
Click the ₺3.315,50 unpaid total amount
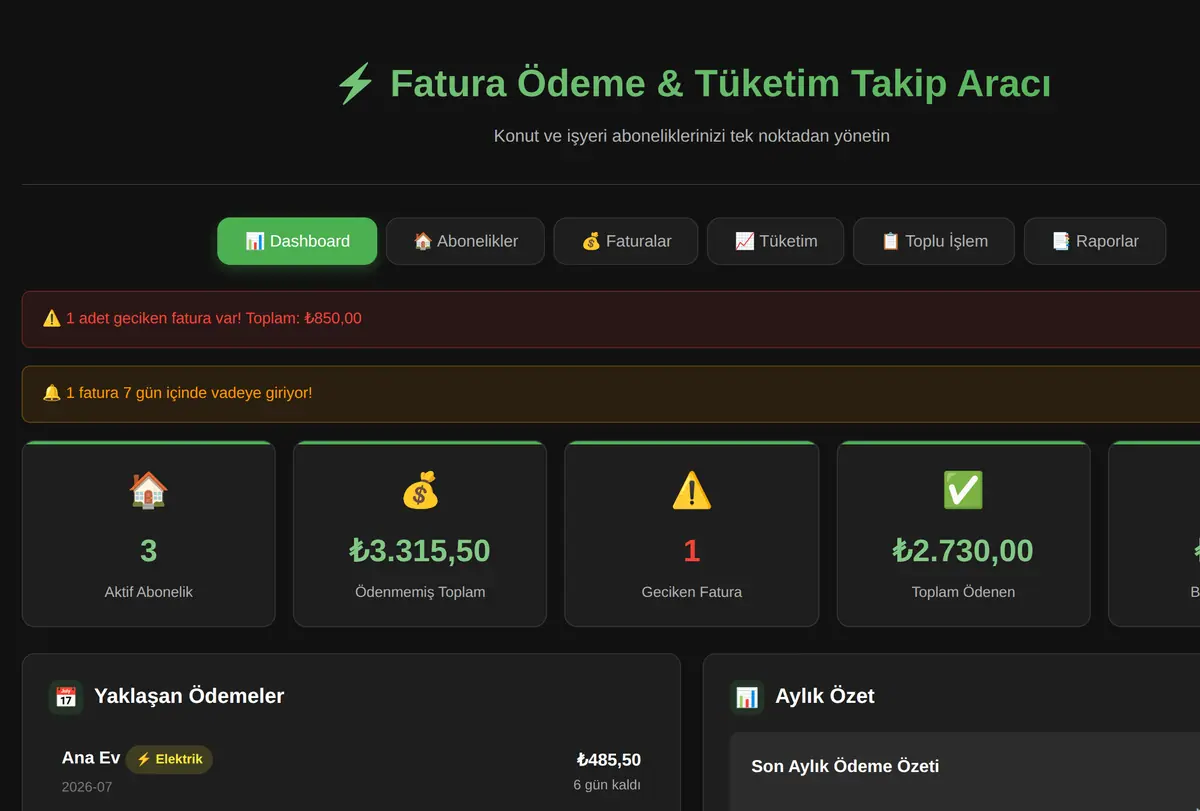point(420,551)
